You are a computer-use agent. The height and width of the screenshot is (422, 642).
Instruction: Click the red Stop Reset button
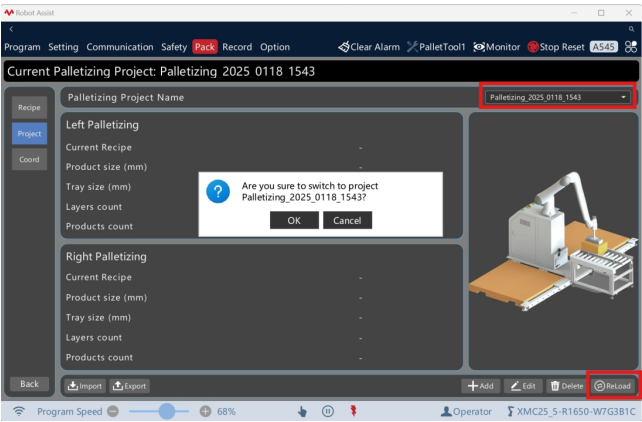pos(556,47)
